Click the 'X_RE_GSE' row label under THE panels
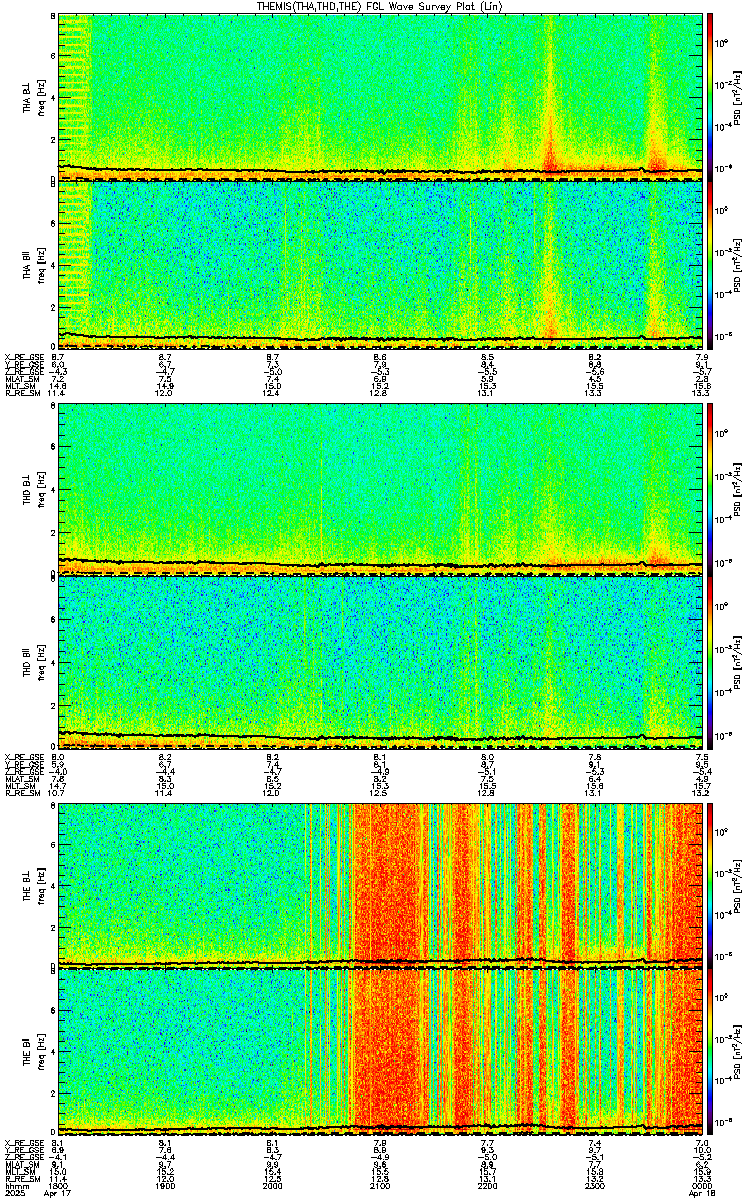Screen dimensions: 750x1200 [22, 1141]
